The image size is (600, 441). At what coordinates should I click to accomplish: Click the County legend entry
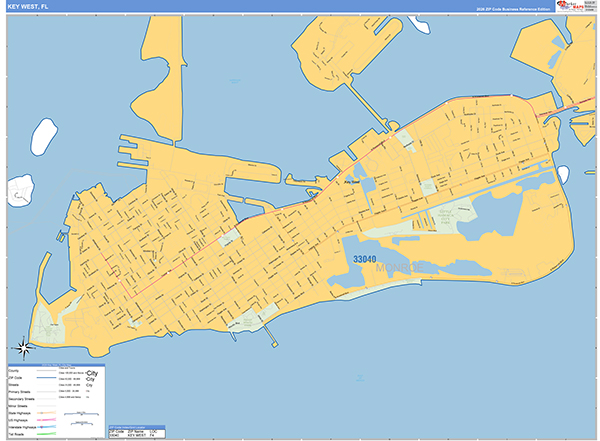coord(14,369)
